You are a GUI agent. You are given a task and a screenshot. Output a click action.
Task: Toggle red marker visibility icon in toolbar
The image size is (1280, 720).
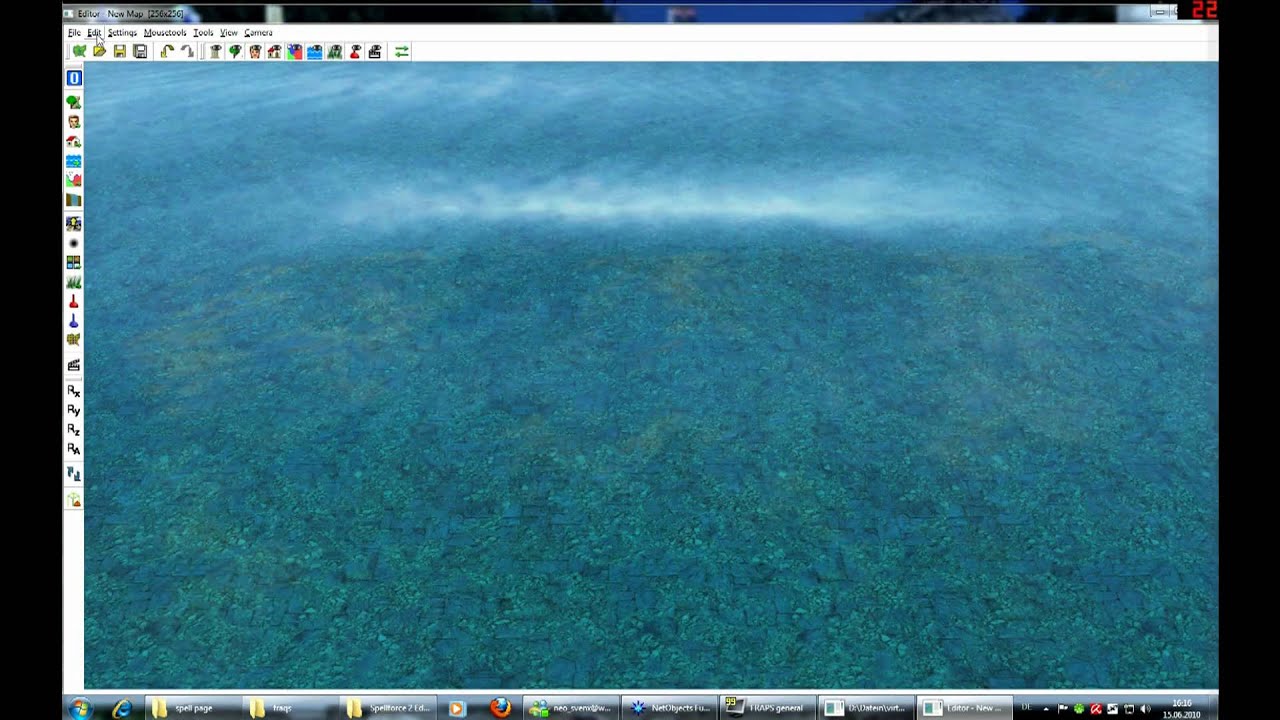click(x=355, y=51)
